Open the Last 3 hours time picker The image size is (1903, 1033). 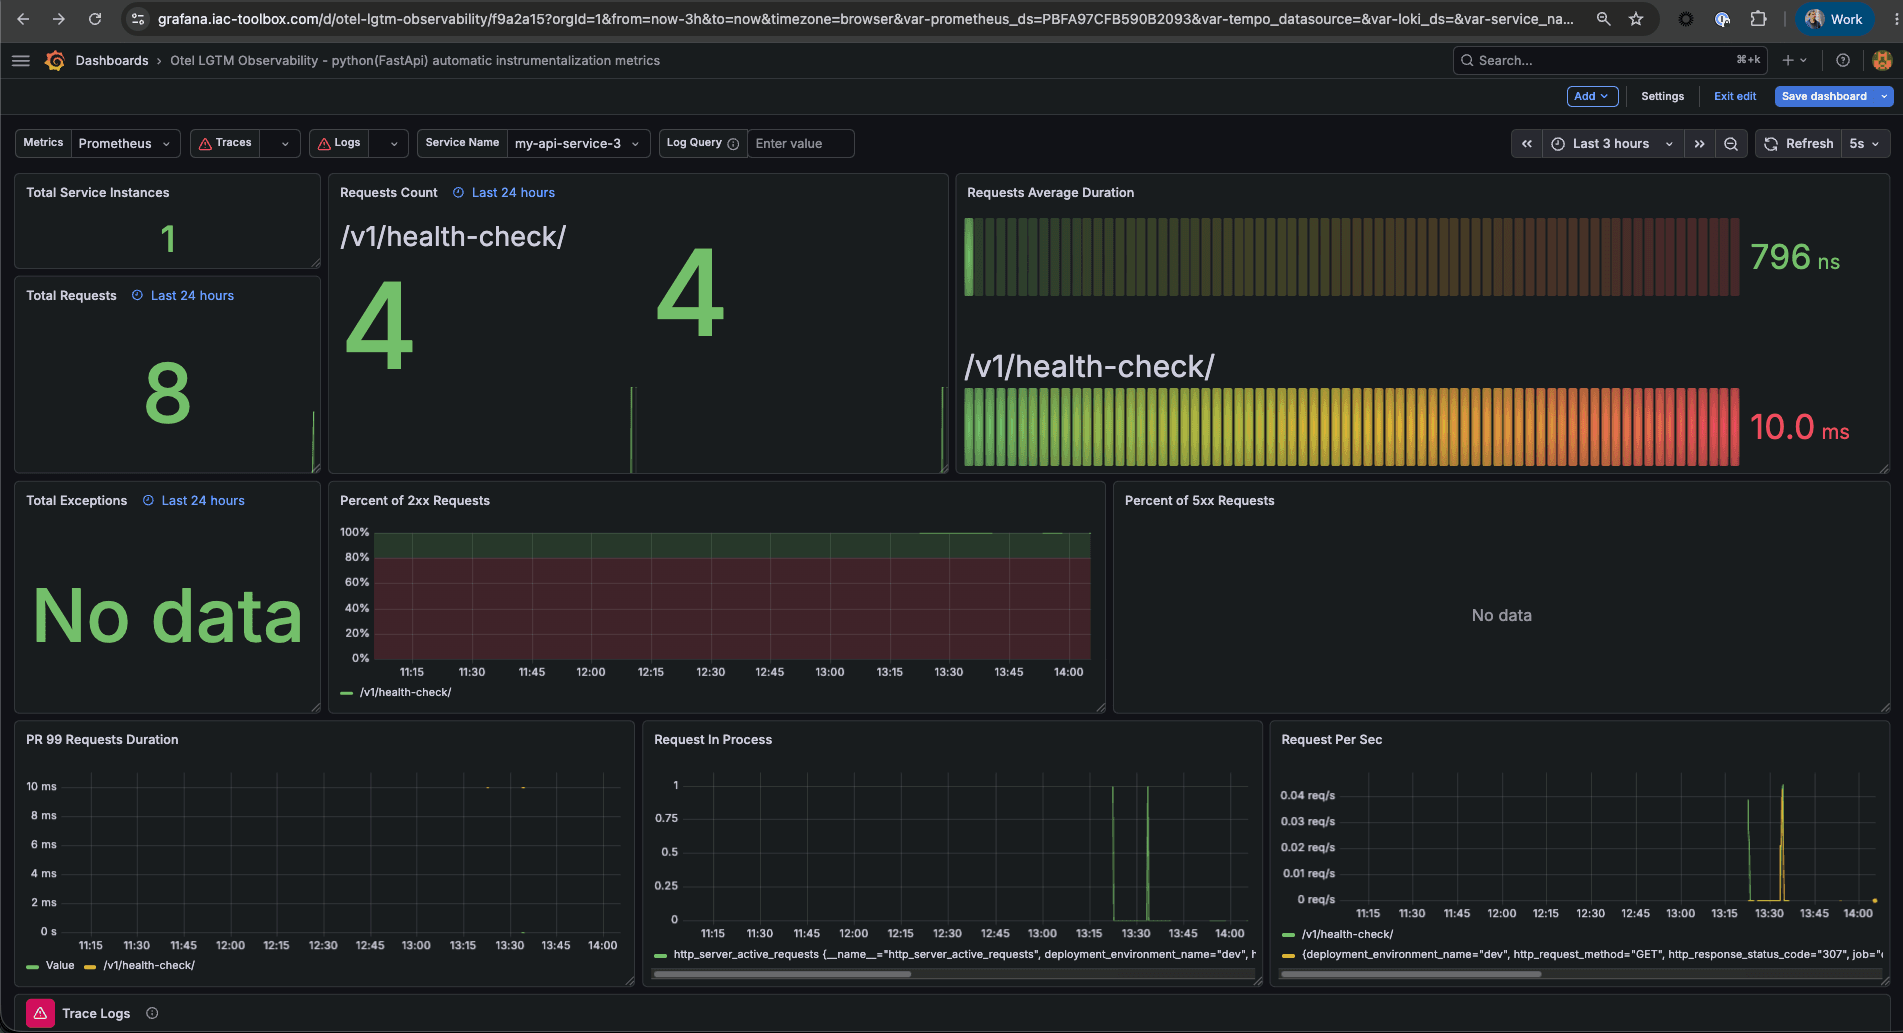point(1613,144)
